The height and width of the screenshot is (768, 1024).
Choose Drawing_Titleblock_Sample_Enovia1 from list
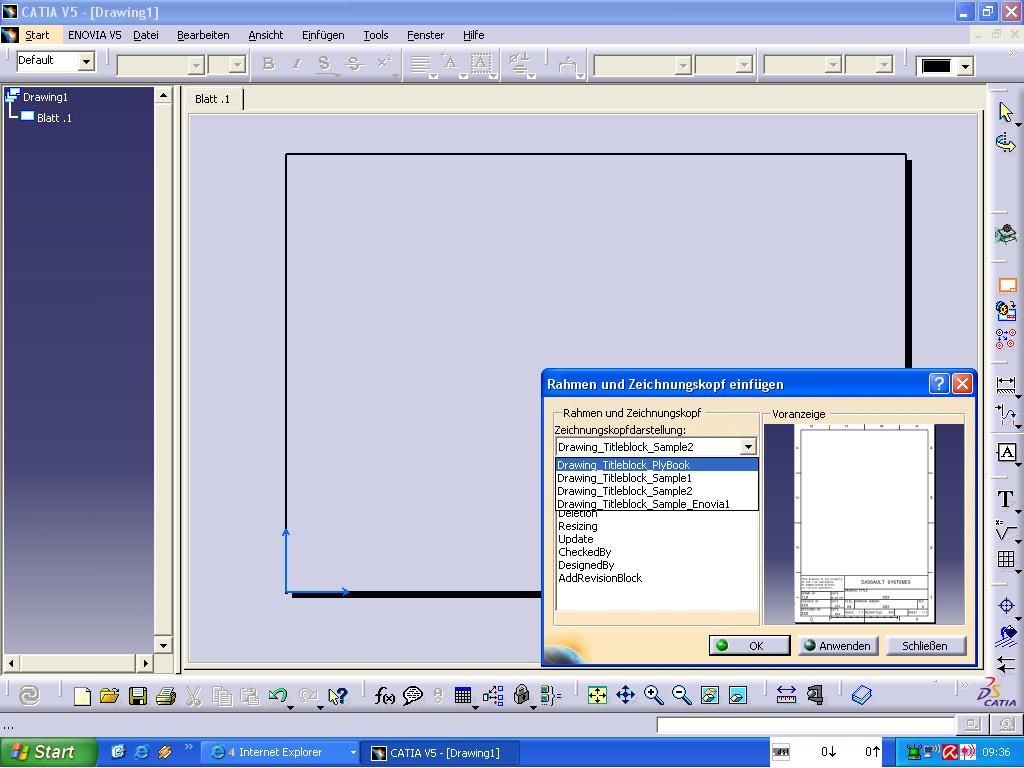click(x=656, y=504)
